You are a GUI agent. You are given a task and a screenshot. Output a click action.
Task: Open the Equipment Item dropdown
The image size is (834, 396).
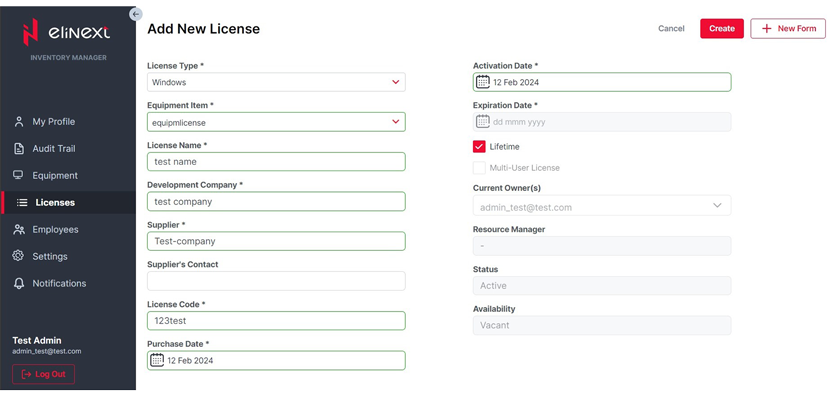(x=276, y=122)
